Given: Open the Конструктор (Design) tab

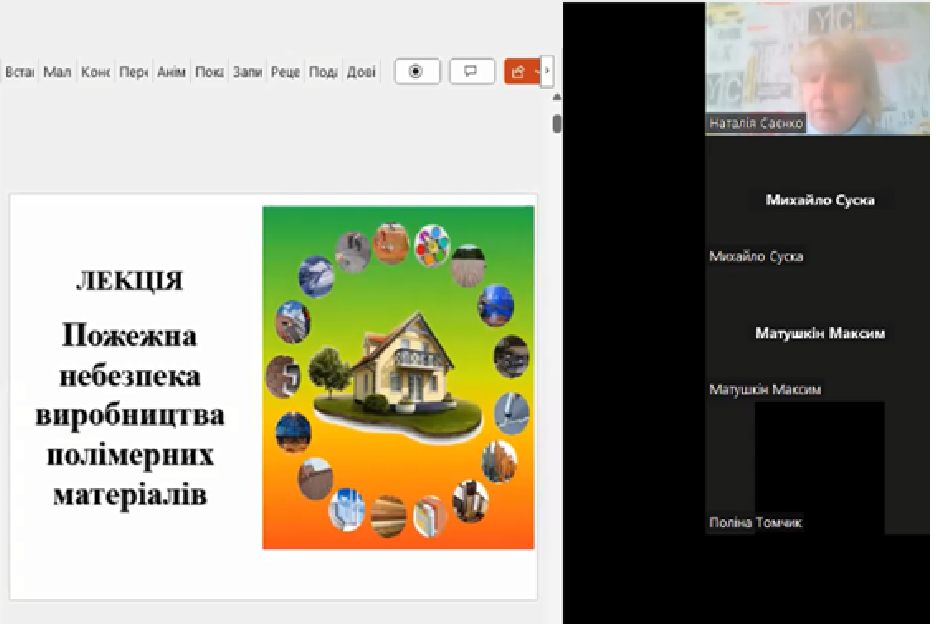Looking at the screenshot, I should point(96,72).
